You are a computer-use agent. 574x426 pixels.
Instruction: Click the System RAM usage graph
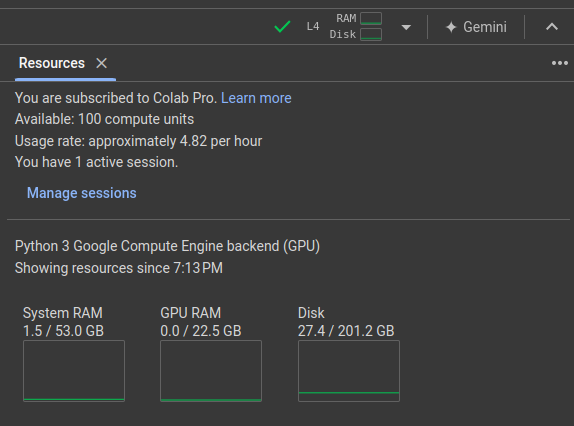[x=74, y=371]
